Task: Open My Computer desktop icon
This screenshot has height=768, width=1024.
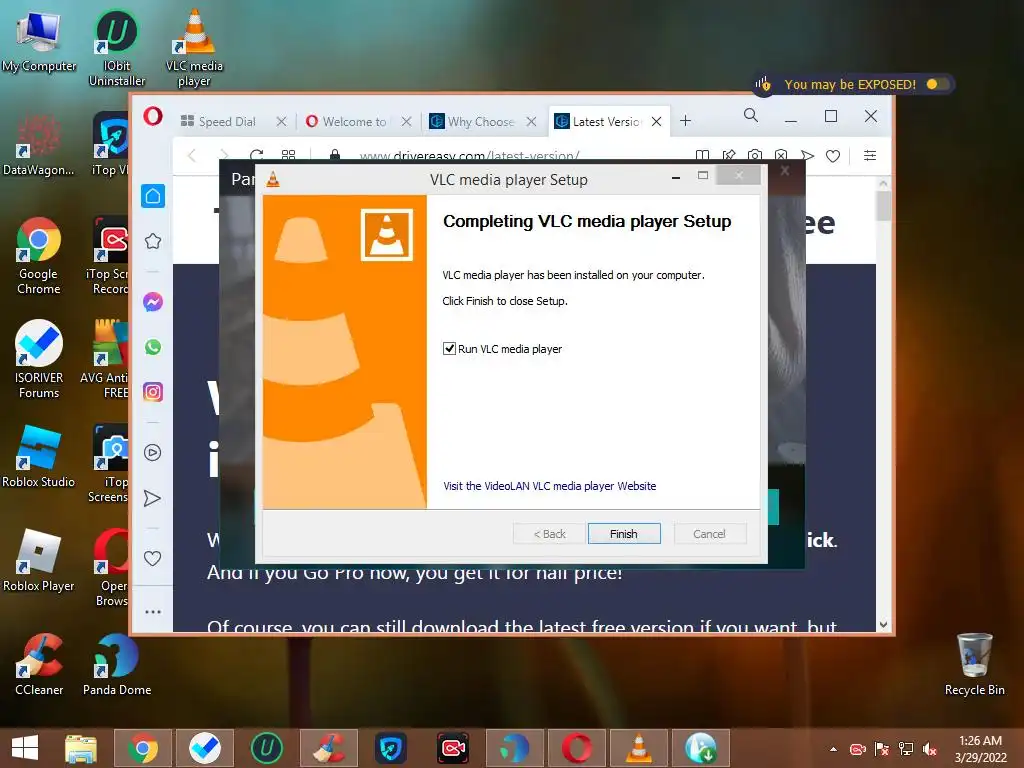Action: 39,40
